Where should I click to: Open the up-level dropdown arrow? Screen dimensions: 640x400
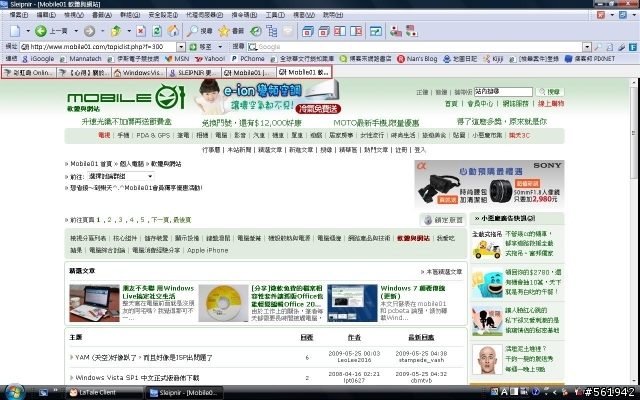(x=129, y=31)
